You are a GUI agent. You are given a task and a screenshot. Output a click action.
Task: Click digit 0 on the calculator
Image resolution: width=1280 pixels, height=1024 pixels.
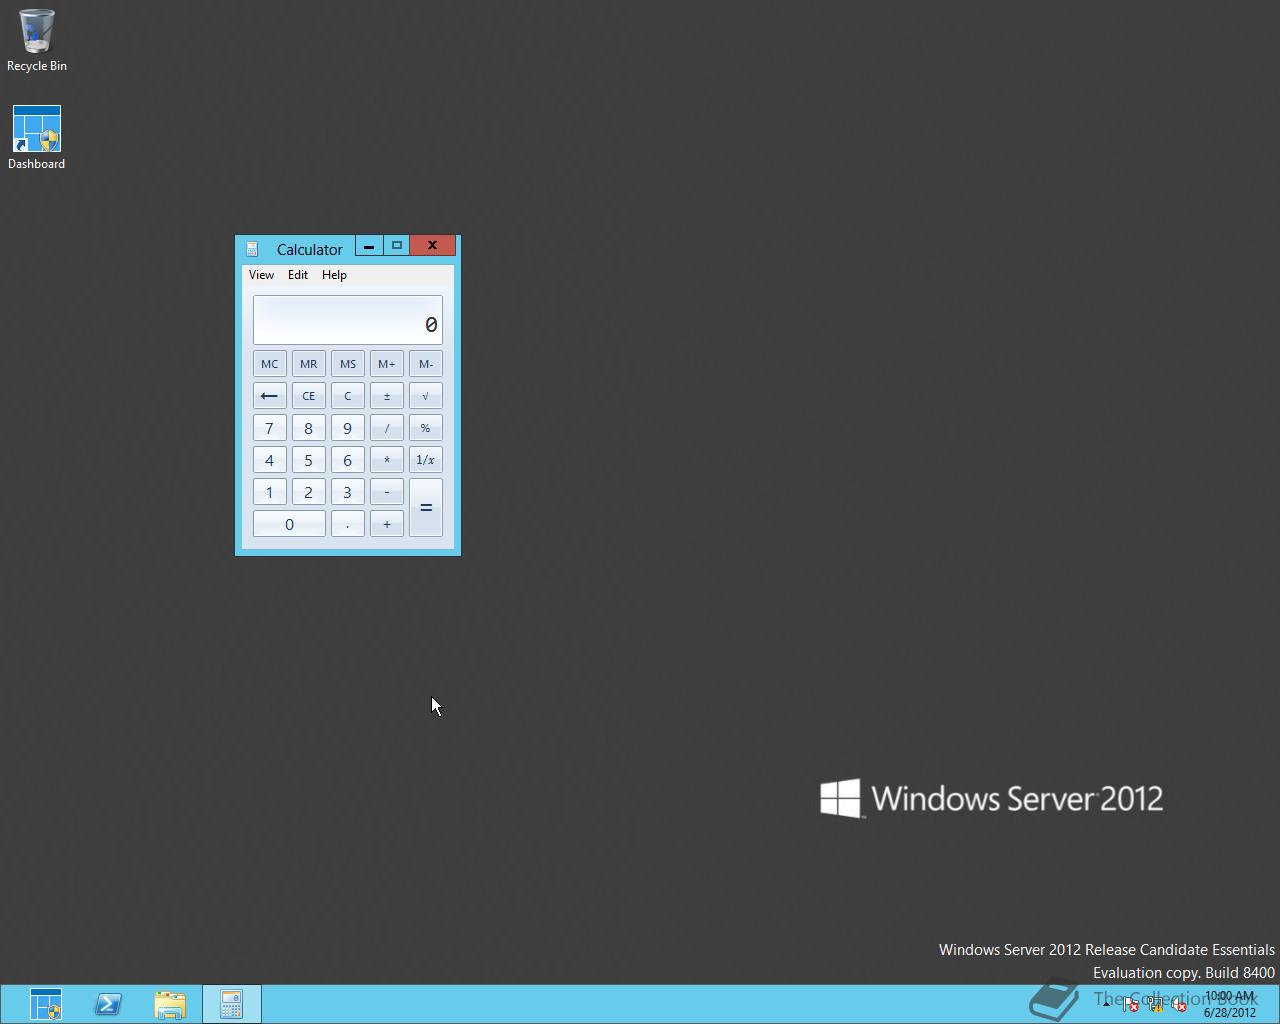[289, 524]
